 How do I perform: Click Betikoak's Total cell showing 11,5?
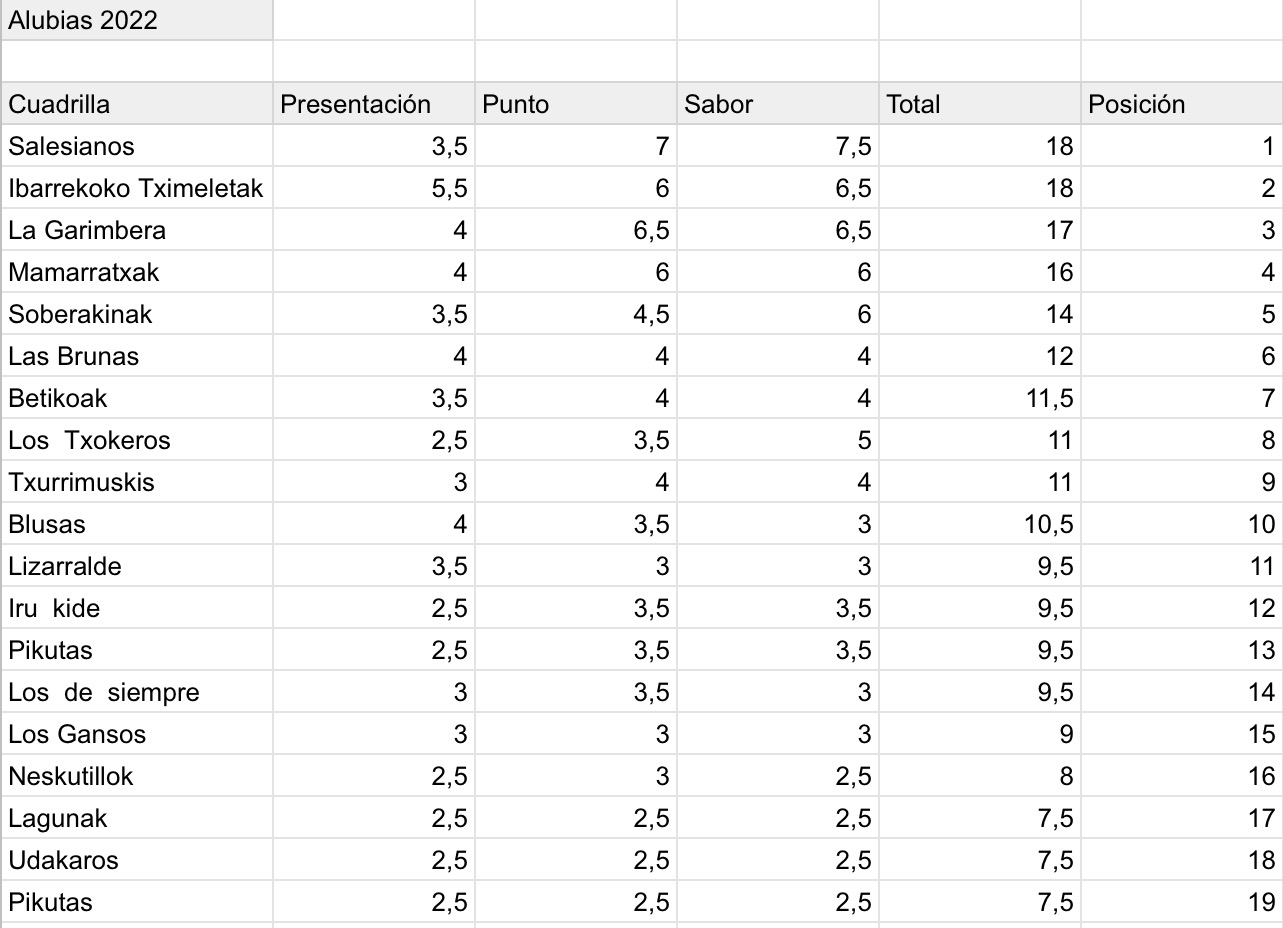click(980, 398)
